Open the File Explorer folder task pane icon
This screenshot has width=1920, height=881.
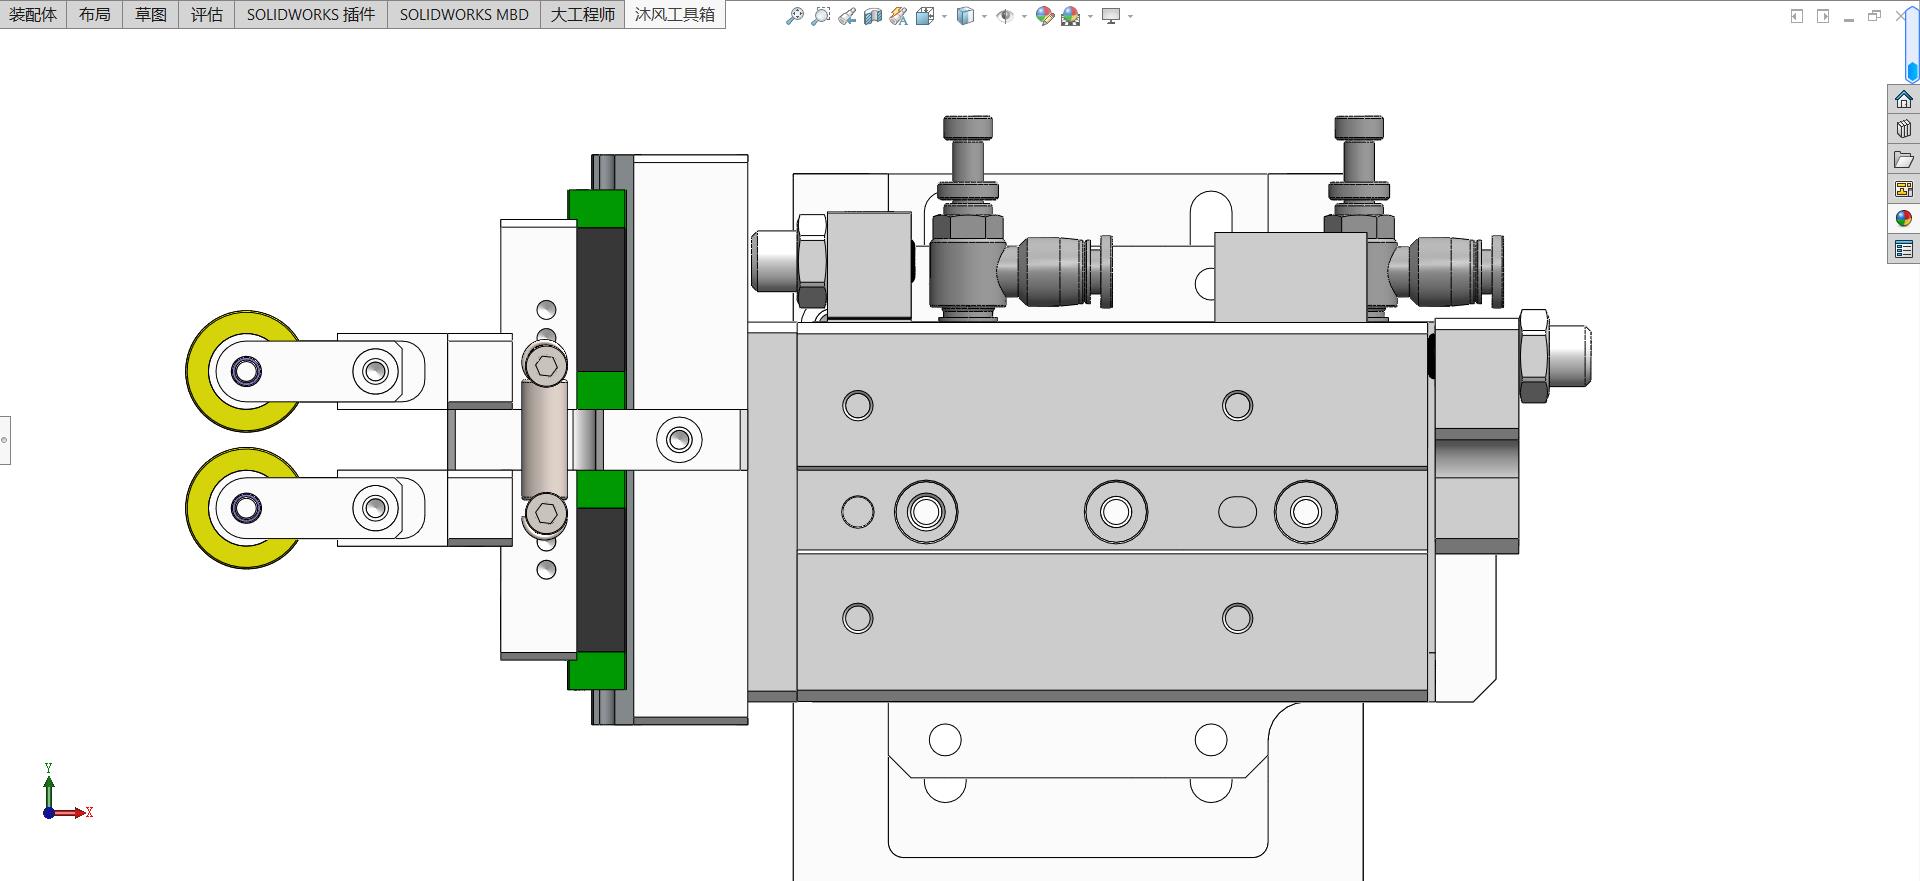pyautogui.click(x=1904, y=159)
